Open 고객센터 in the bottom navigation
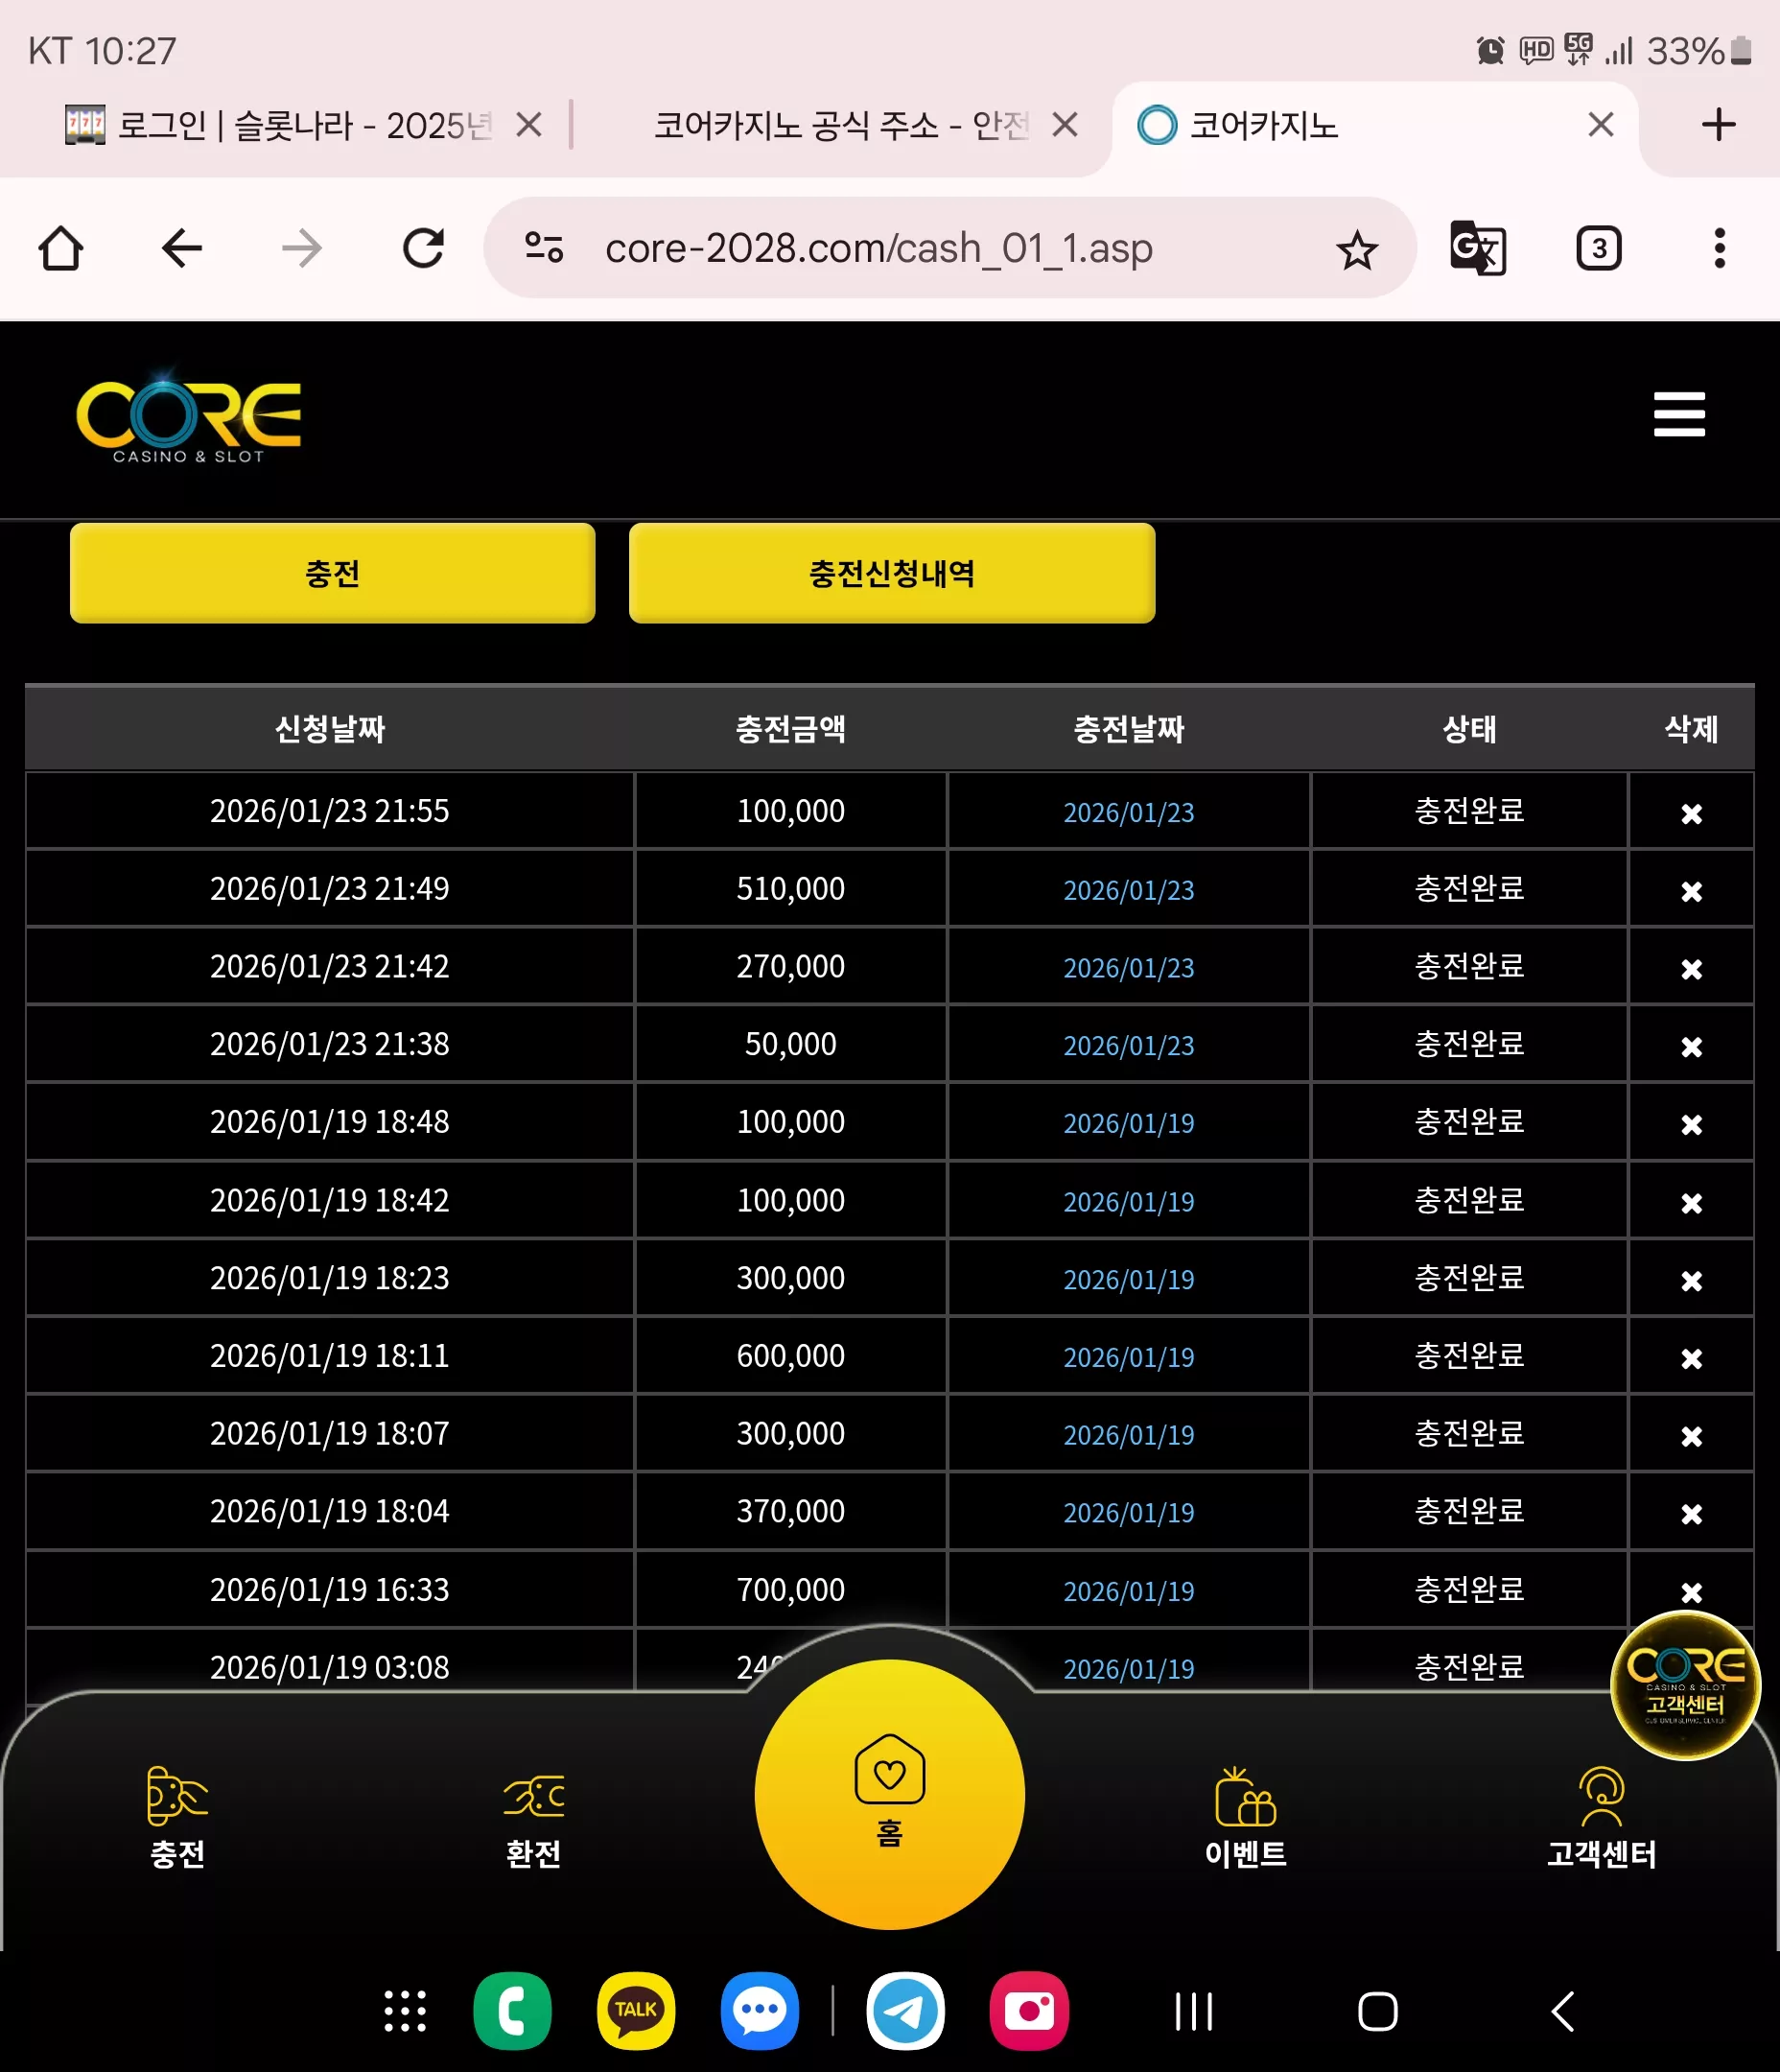 coord(1601,1817)
